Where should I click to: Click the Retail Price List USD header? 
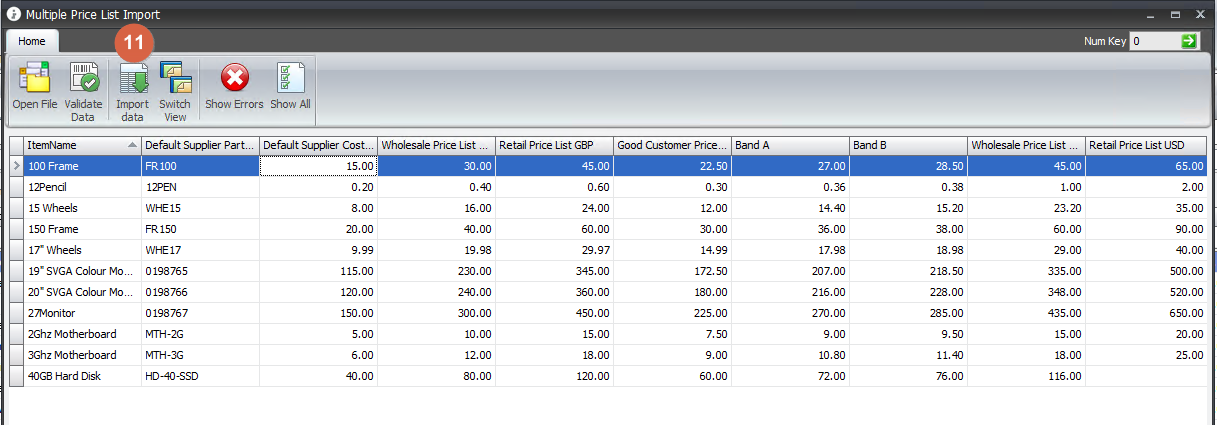click(x=1144, y=145)
